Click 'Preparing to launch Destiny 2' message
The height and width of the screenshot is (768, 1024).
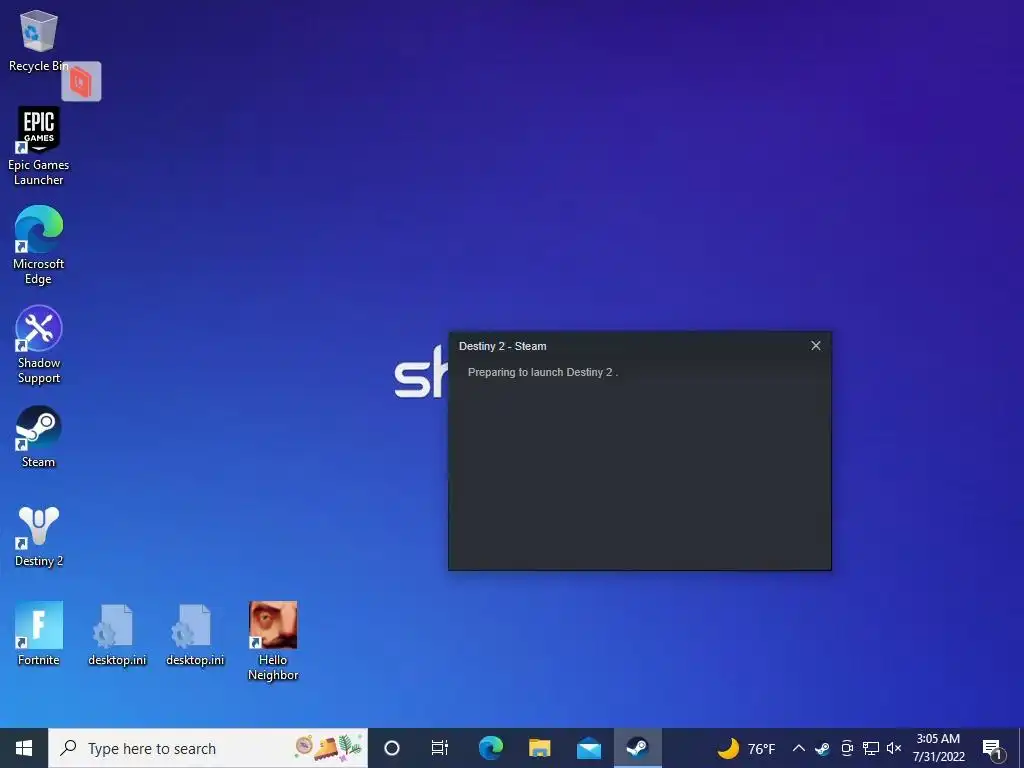(x=543, y=372)
